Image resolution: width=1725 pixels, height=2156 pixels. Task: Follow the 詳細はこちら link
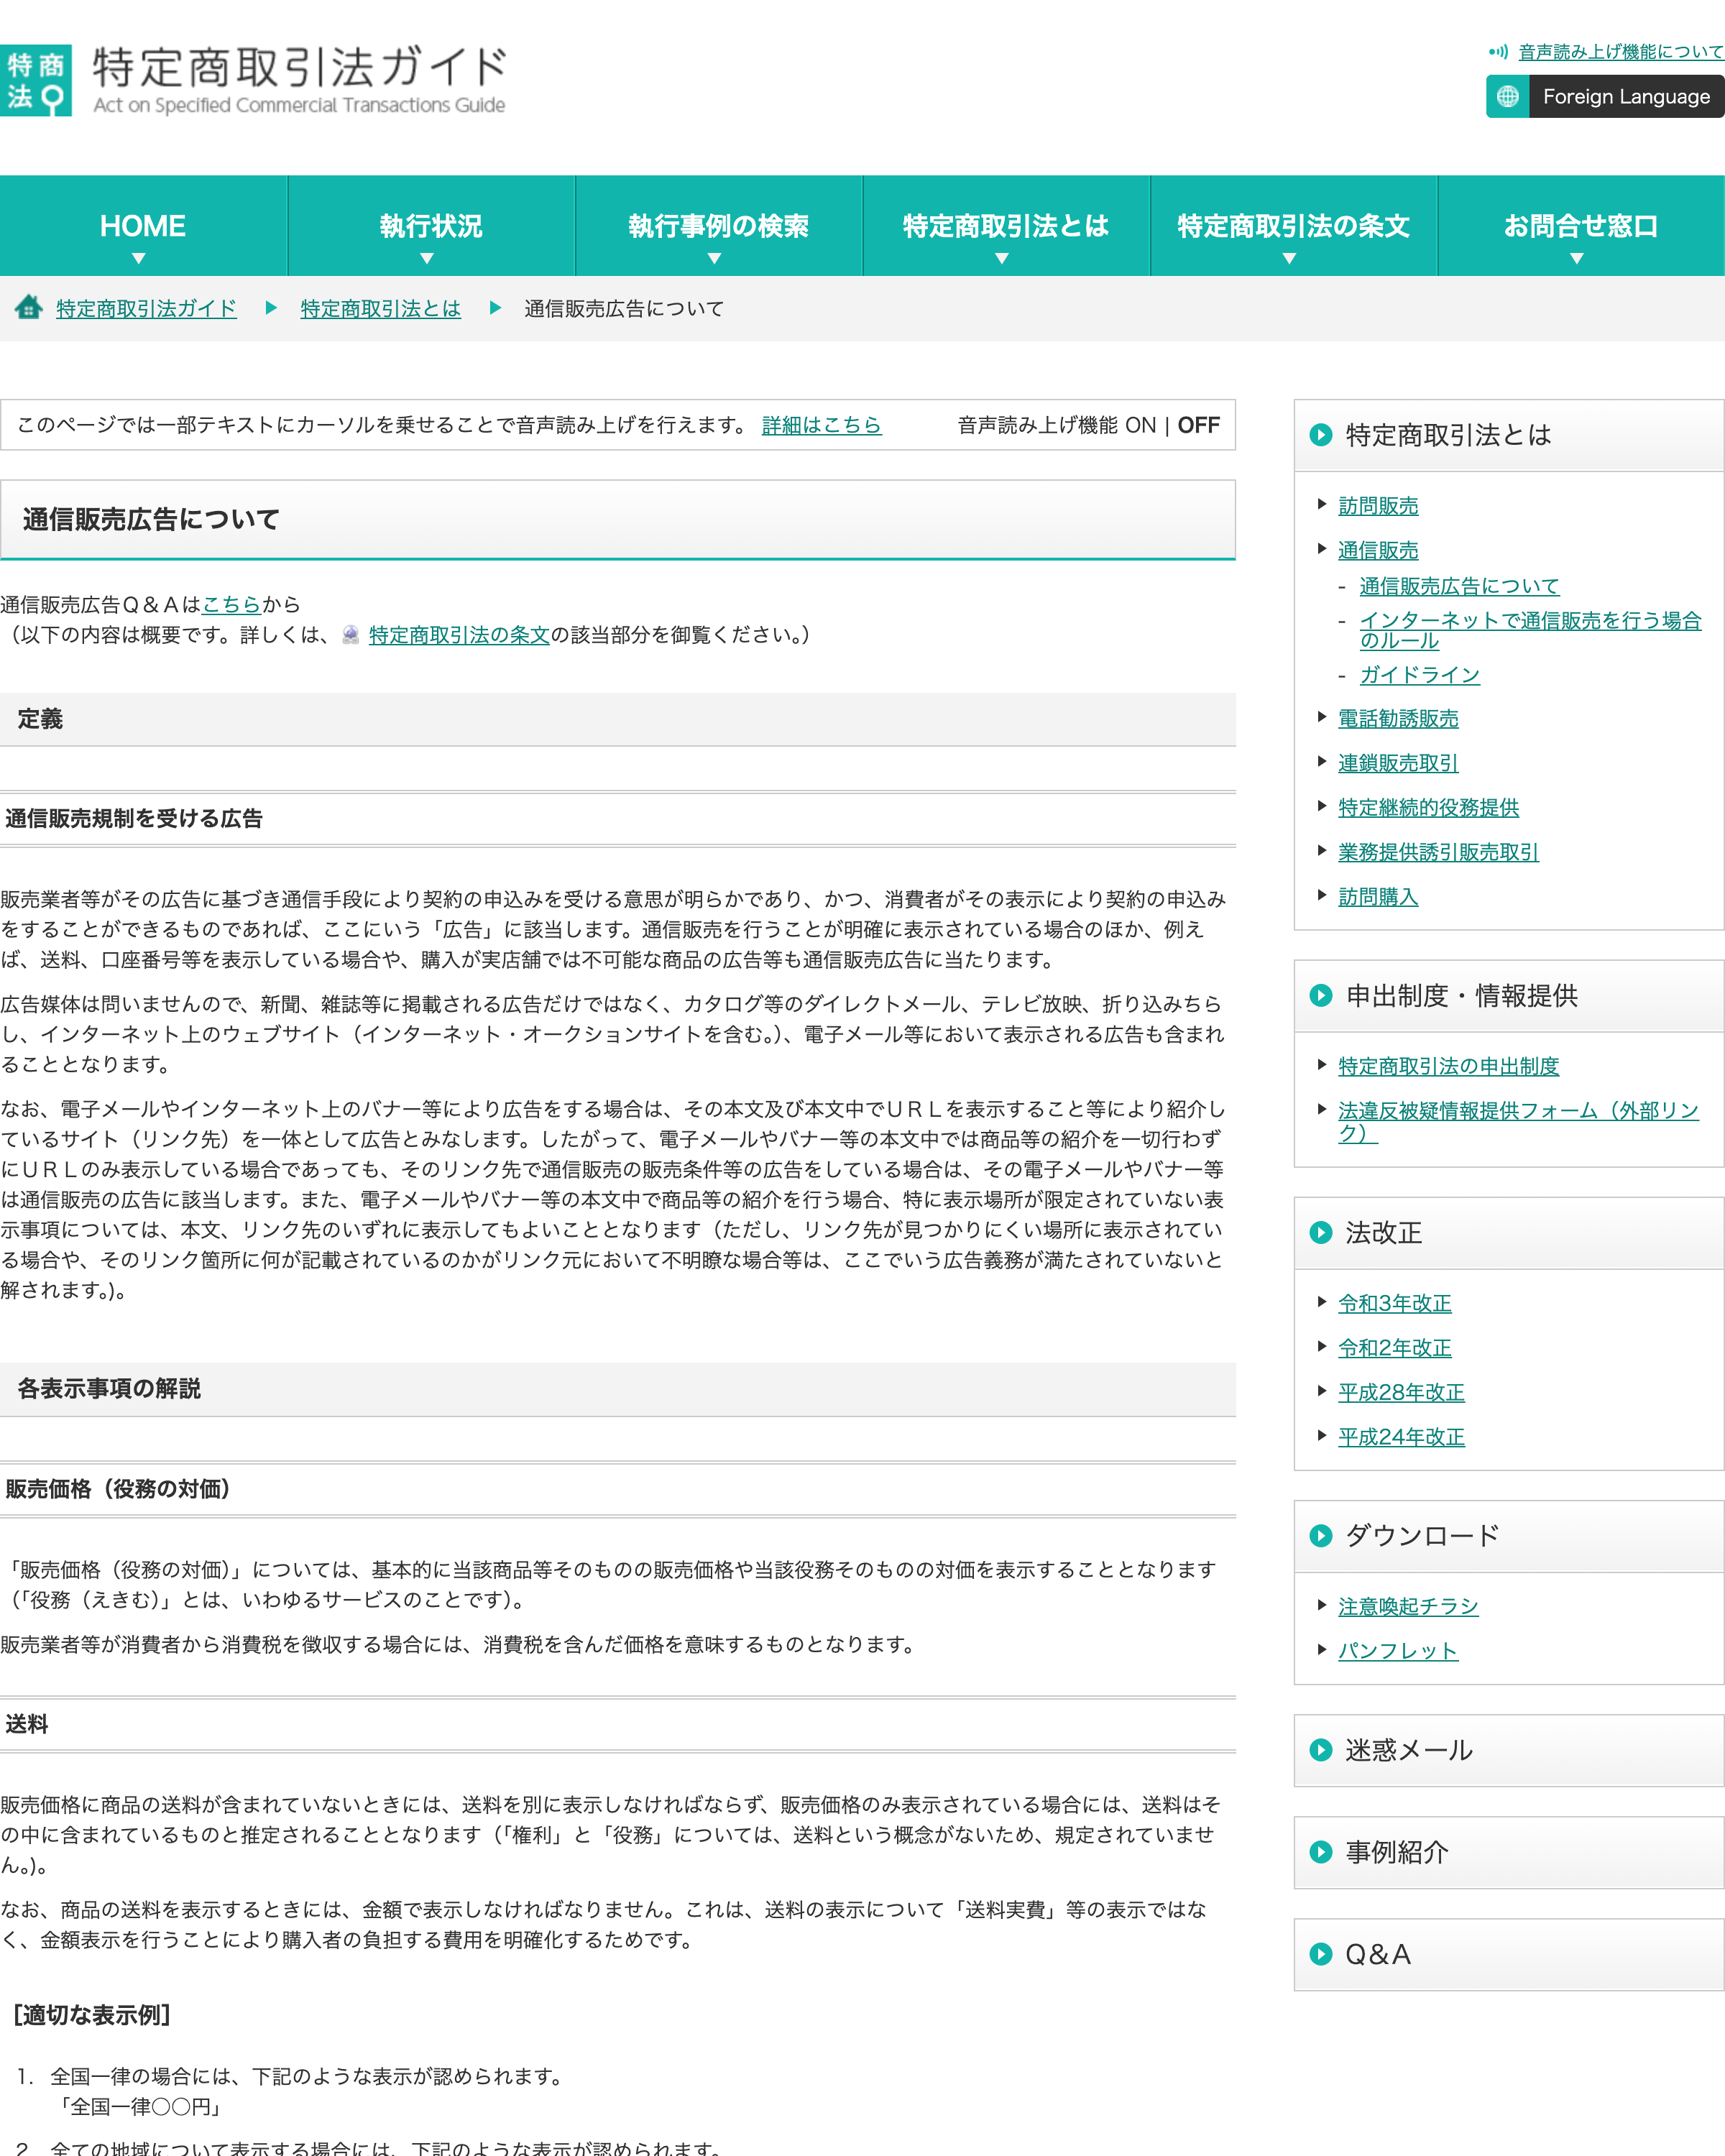click(x=822, y=425)
